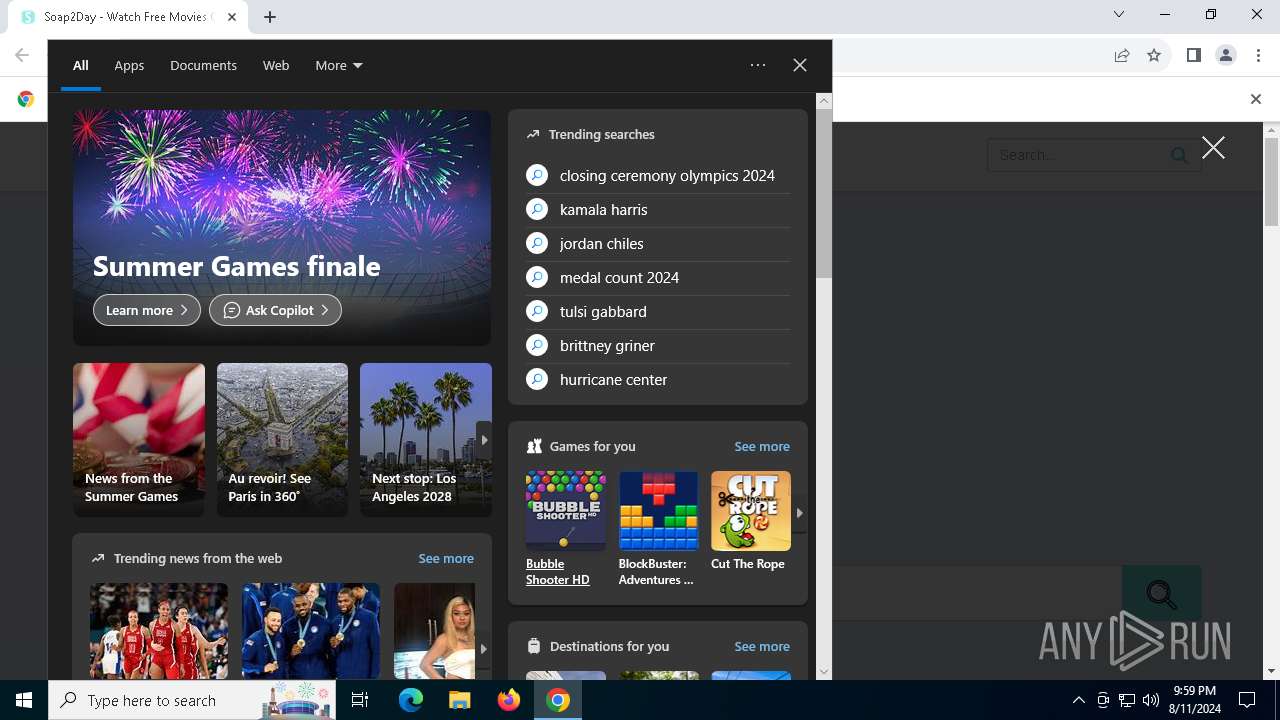Open 'Au revoir! See Paris in 360°' card

coord(282,440)
